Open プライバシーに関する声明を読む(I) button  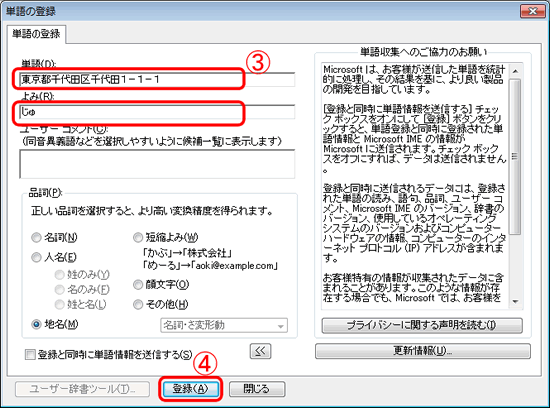coord(422,325)
